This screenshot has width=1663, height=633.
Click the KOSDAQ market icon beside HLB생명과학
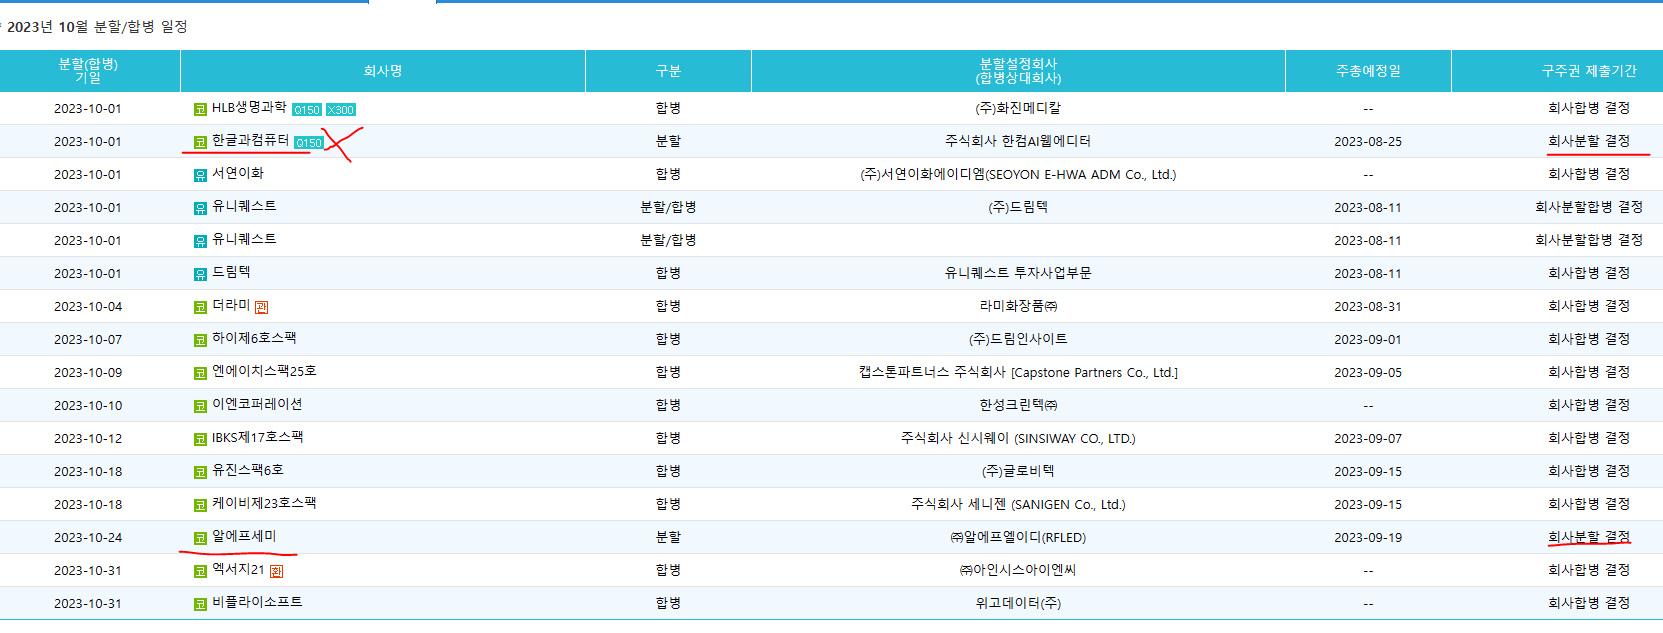(200, 109)
